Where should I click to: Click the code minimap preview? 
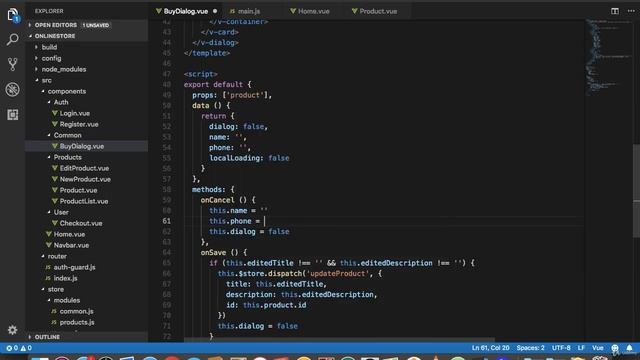608,57
